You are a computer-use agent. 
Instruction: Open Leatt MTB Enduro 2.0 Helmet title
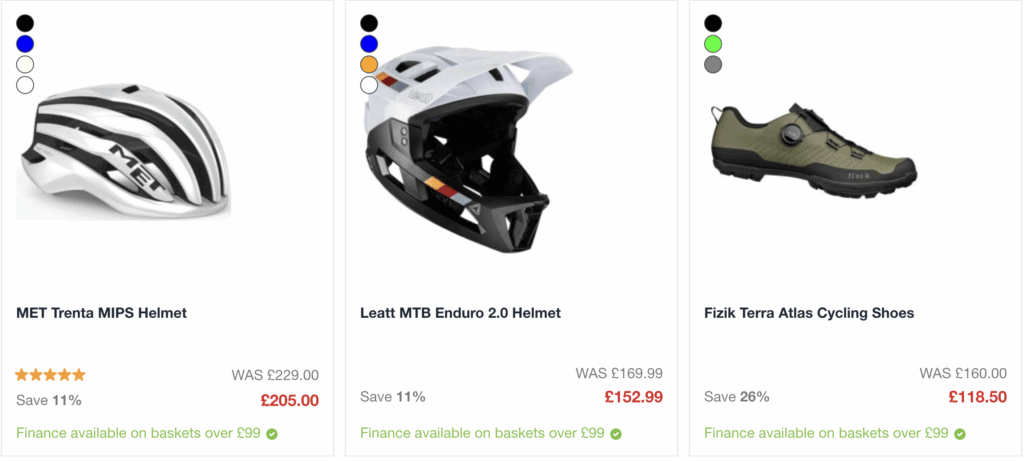tap(460, 313)
